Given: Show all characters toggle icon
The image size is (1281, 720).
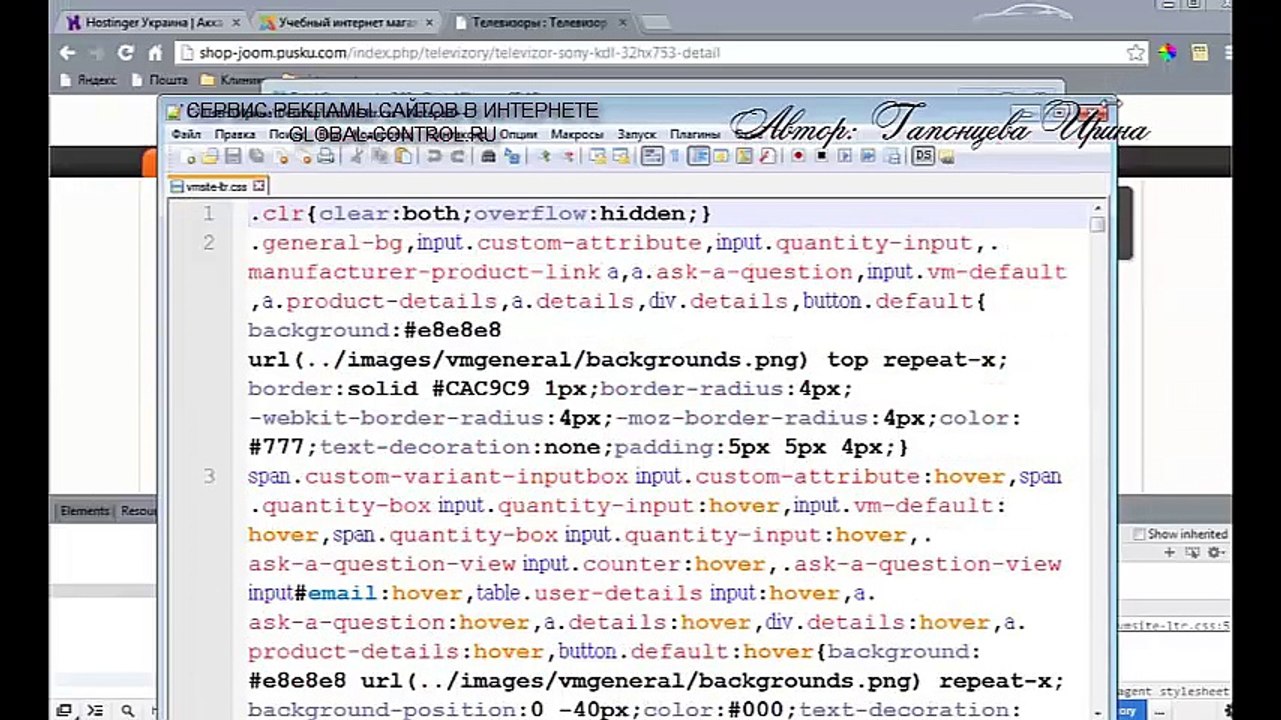Looking at the screenshot, I should (675, 156).
